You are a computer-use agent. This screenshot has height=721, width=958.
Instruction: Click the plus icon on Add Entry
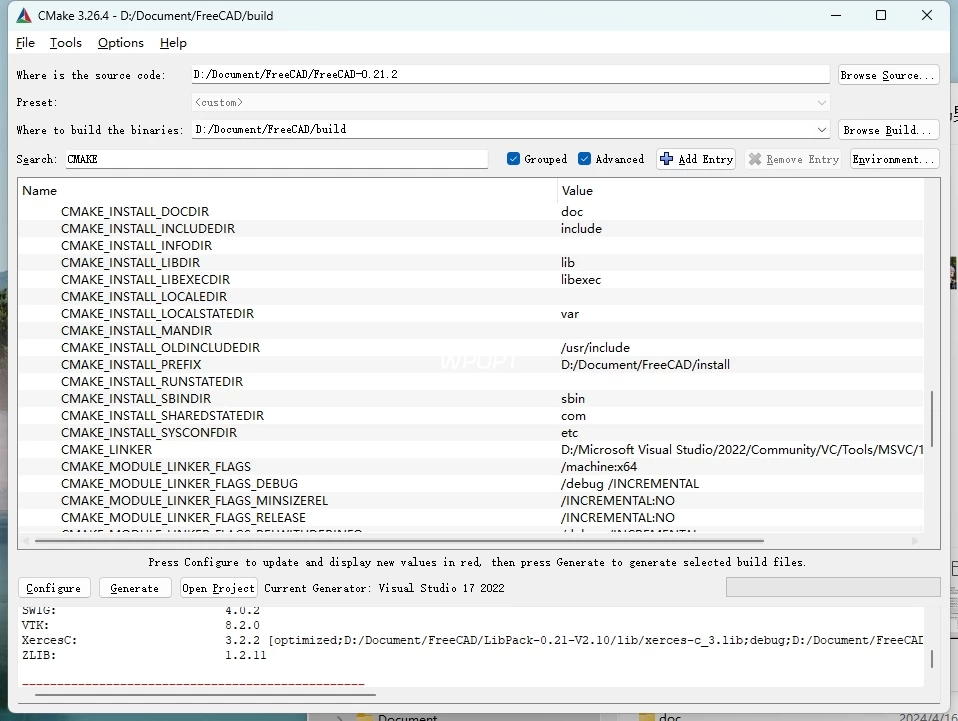(667, 159)
